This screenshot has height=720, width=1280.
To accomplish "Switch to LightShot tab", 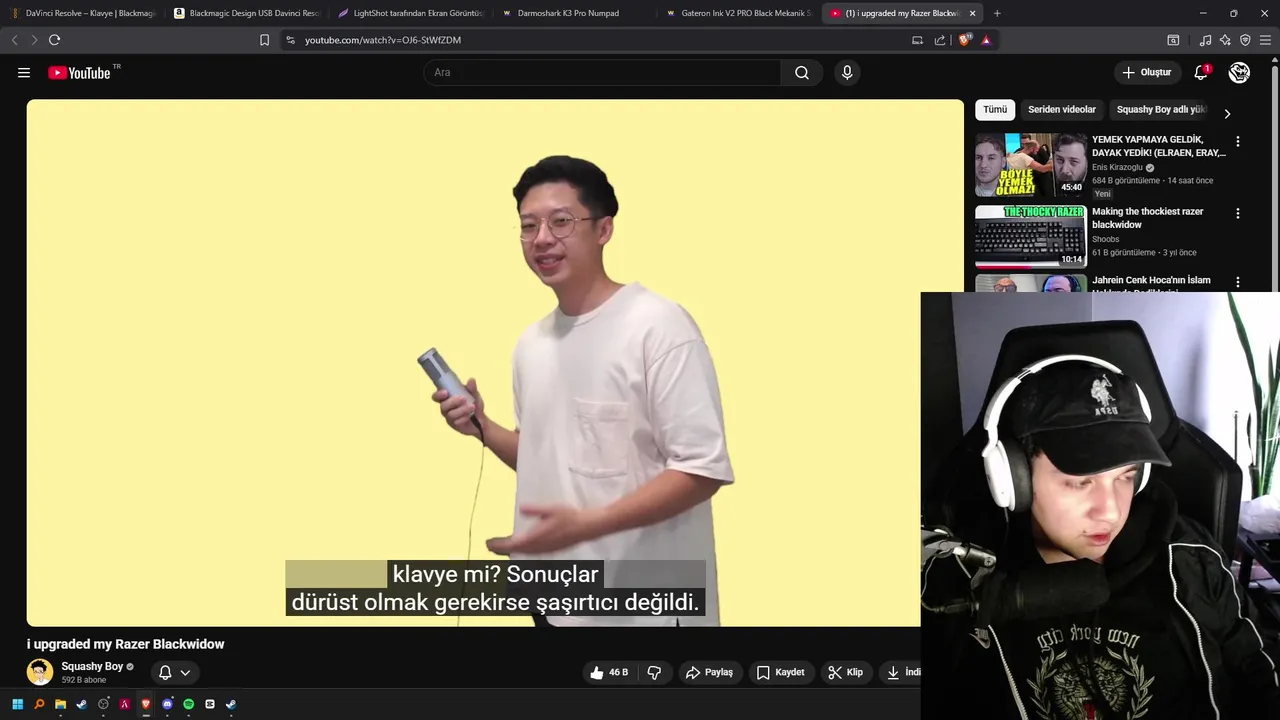I will coord(410,13).
